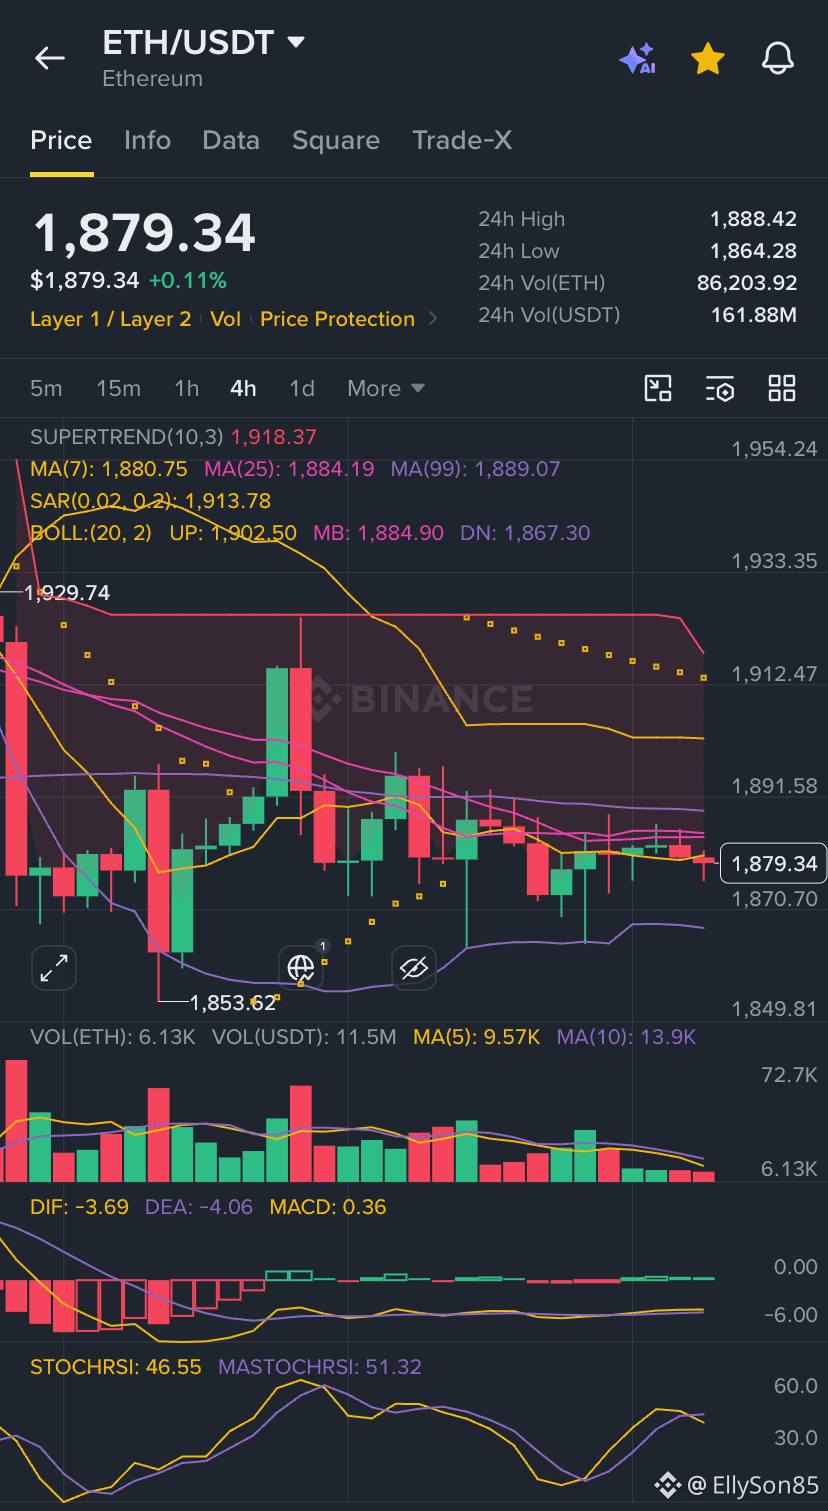Tap the MA(25): 1,884.19 label

[289, 469]
